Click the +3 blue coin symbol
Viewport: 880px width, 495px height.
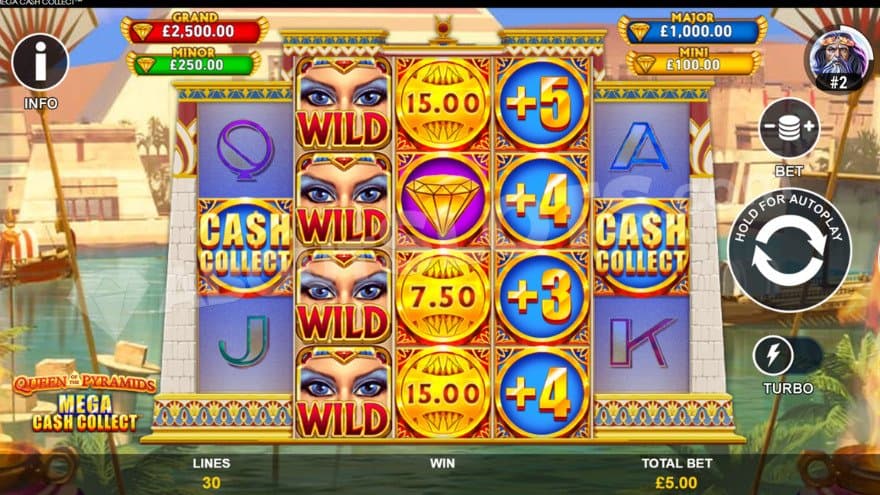click(542, 297)
